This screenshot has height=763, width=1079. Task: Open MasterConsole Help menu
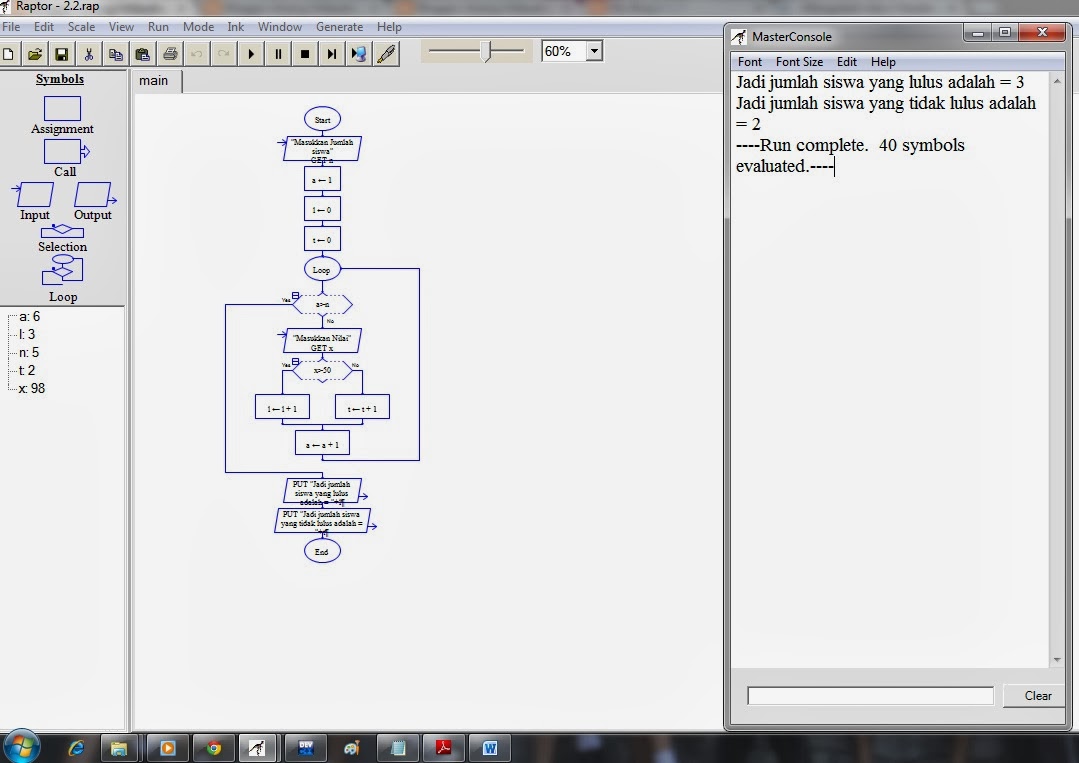883,62
